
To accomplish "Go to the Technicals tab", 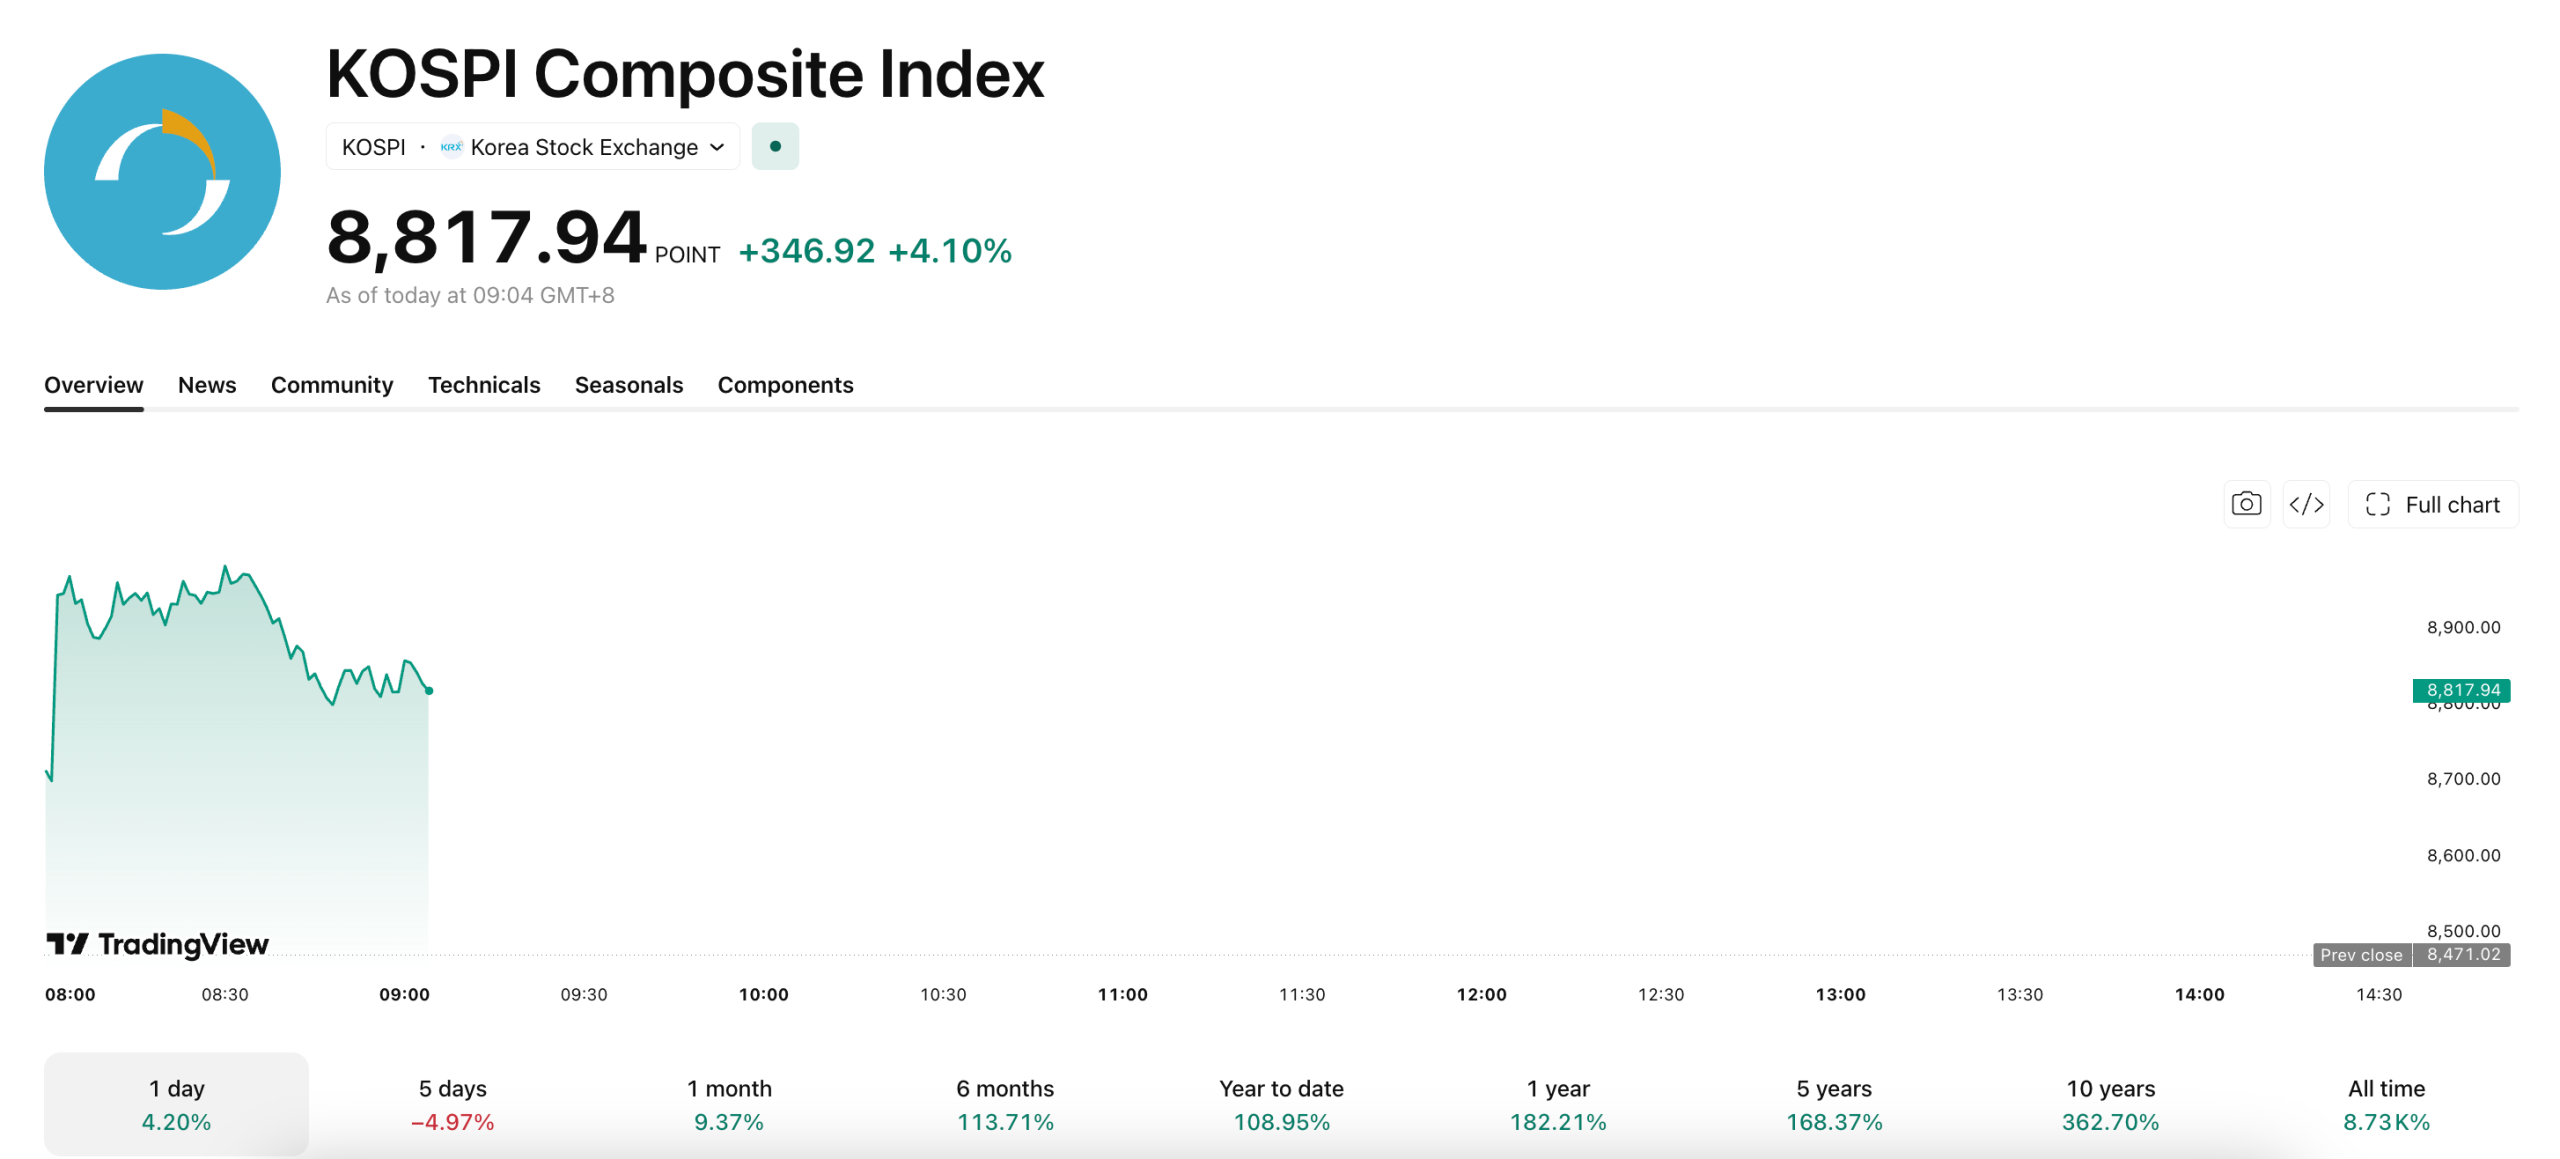I will click(x=484, y=385).
